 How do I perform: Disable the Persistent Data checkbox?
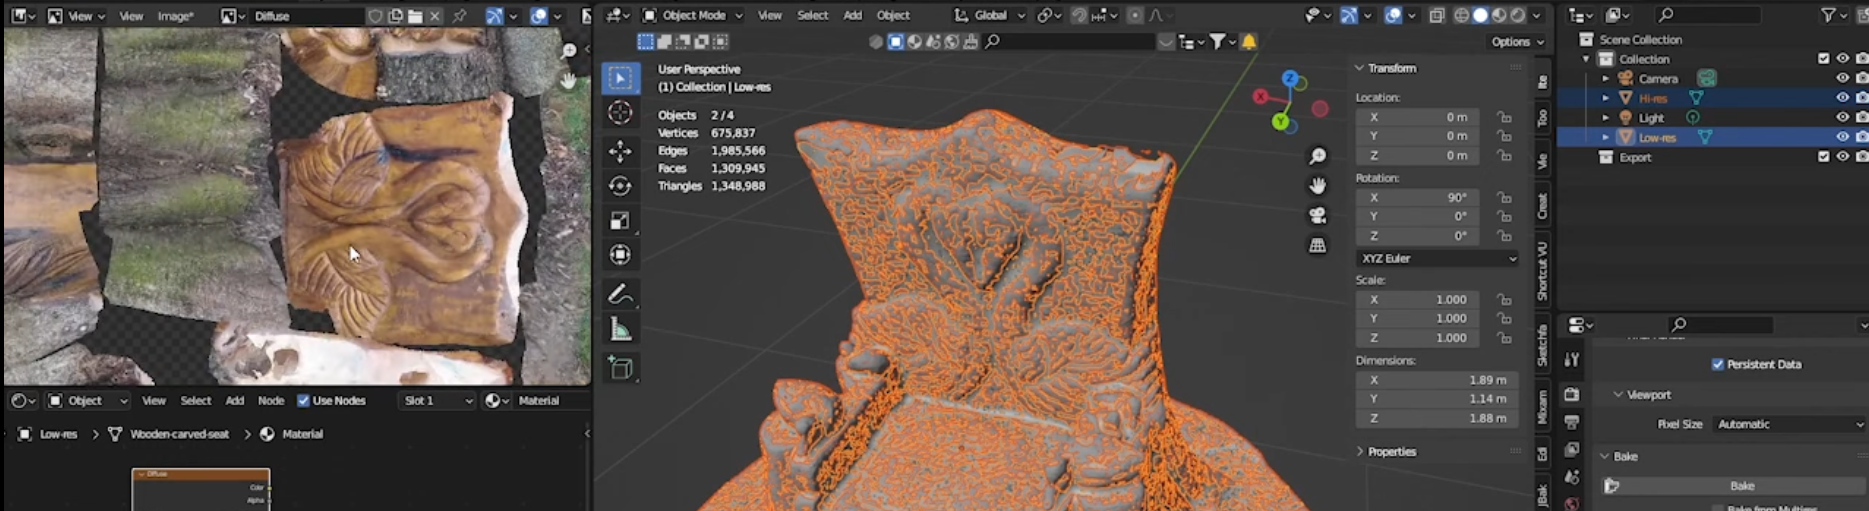(1718, 365)
